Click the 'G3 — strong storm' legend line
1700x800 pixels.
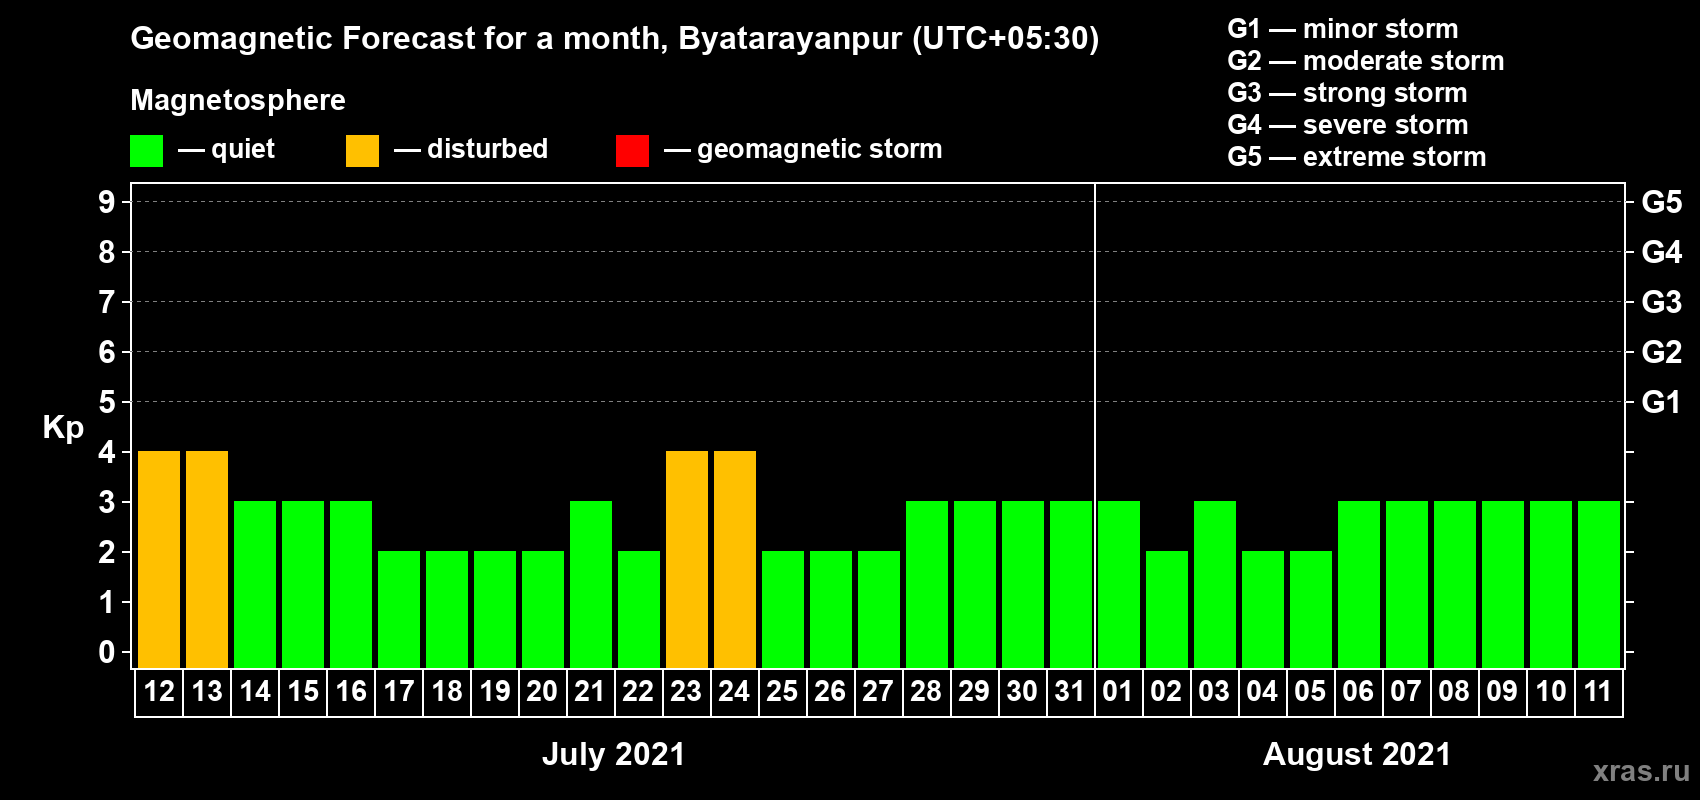click(x=1348, y=93)
